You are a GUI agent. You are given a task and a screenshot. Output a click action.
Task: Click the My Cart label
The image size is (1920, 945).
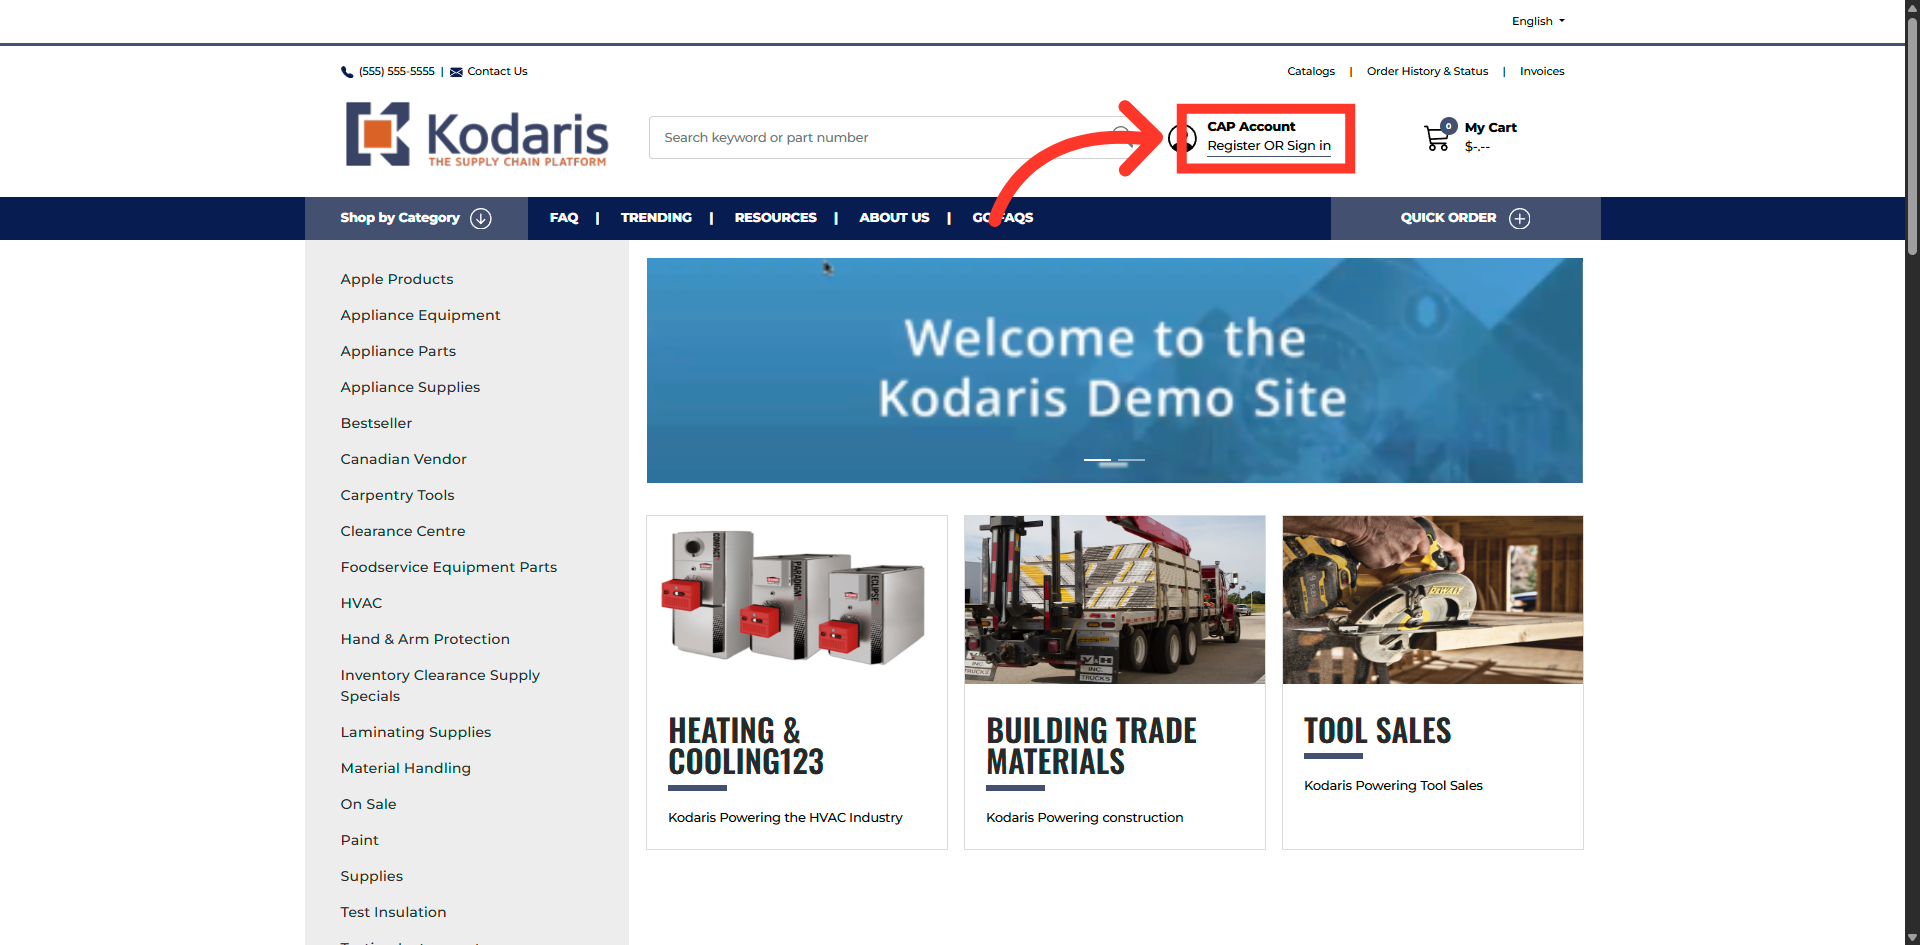click(1491, 128)
